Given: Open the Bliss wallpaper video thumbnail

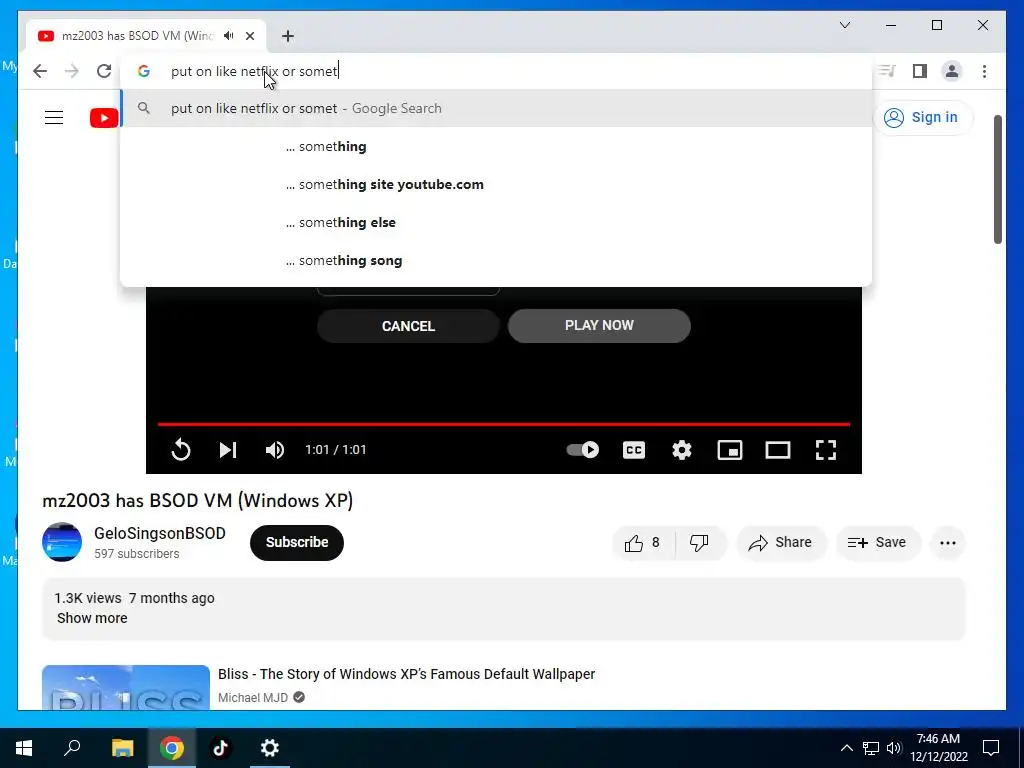Looking at the screenshot, I should pyautogui.click(x=126, y=687).
